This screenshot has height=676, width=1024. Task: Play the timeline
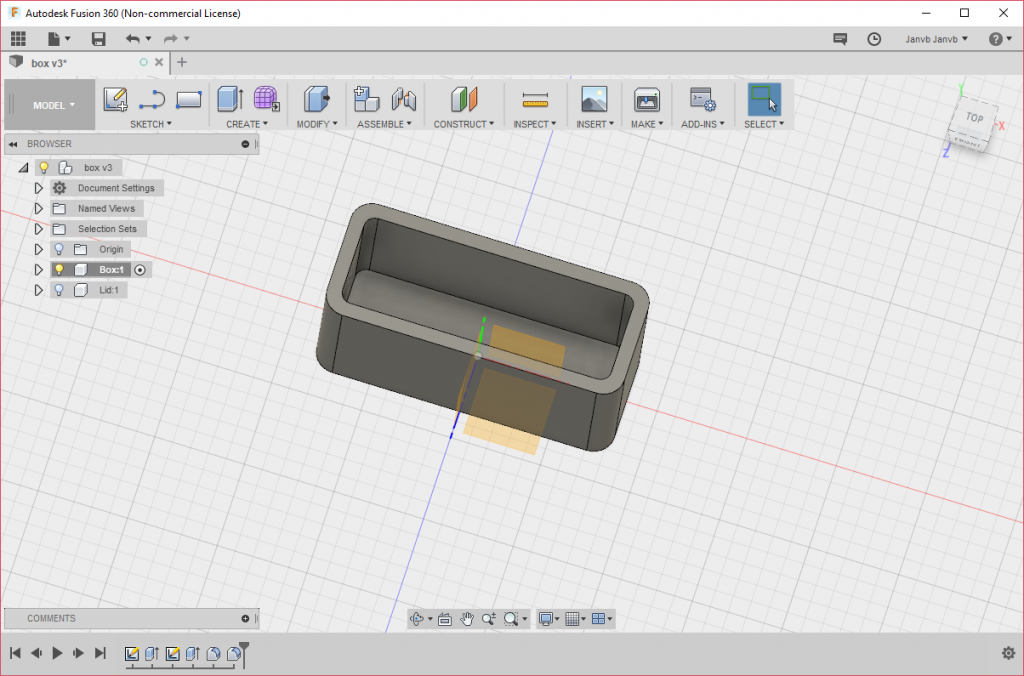[x=57, y=652]
